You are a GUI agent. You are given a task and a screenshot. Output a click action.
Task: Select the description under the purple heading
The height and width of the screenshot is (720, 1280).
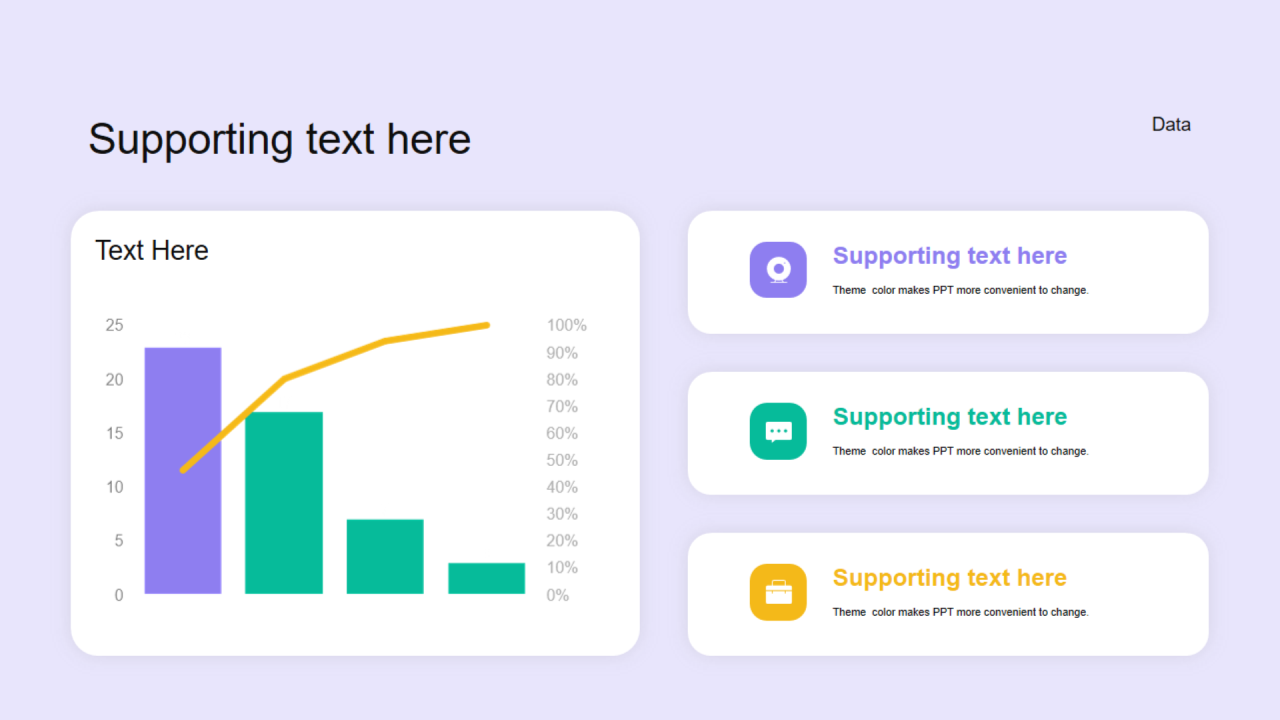click(x=960, y=290)
